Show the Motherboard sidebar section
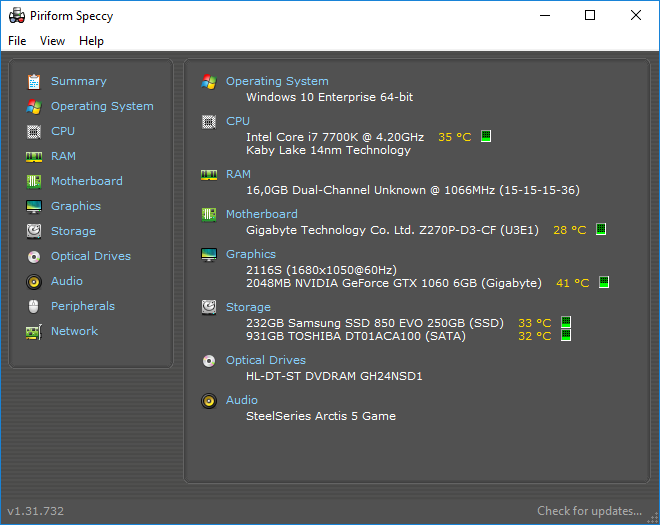 coord(87,181)
